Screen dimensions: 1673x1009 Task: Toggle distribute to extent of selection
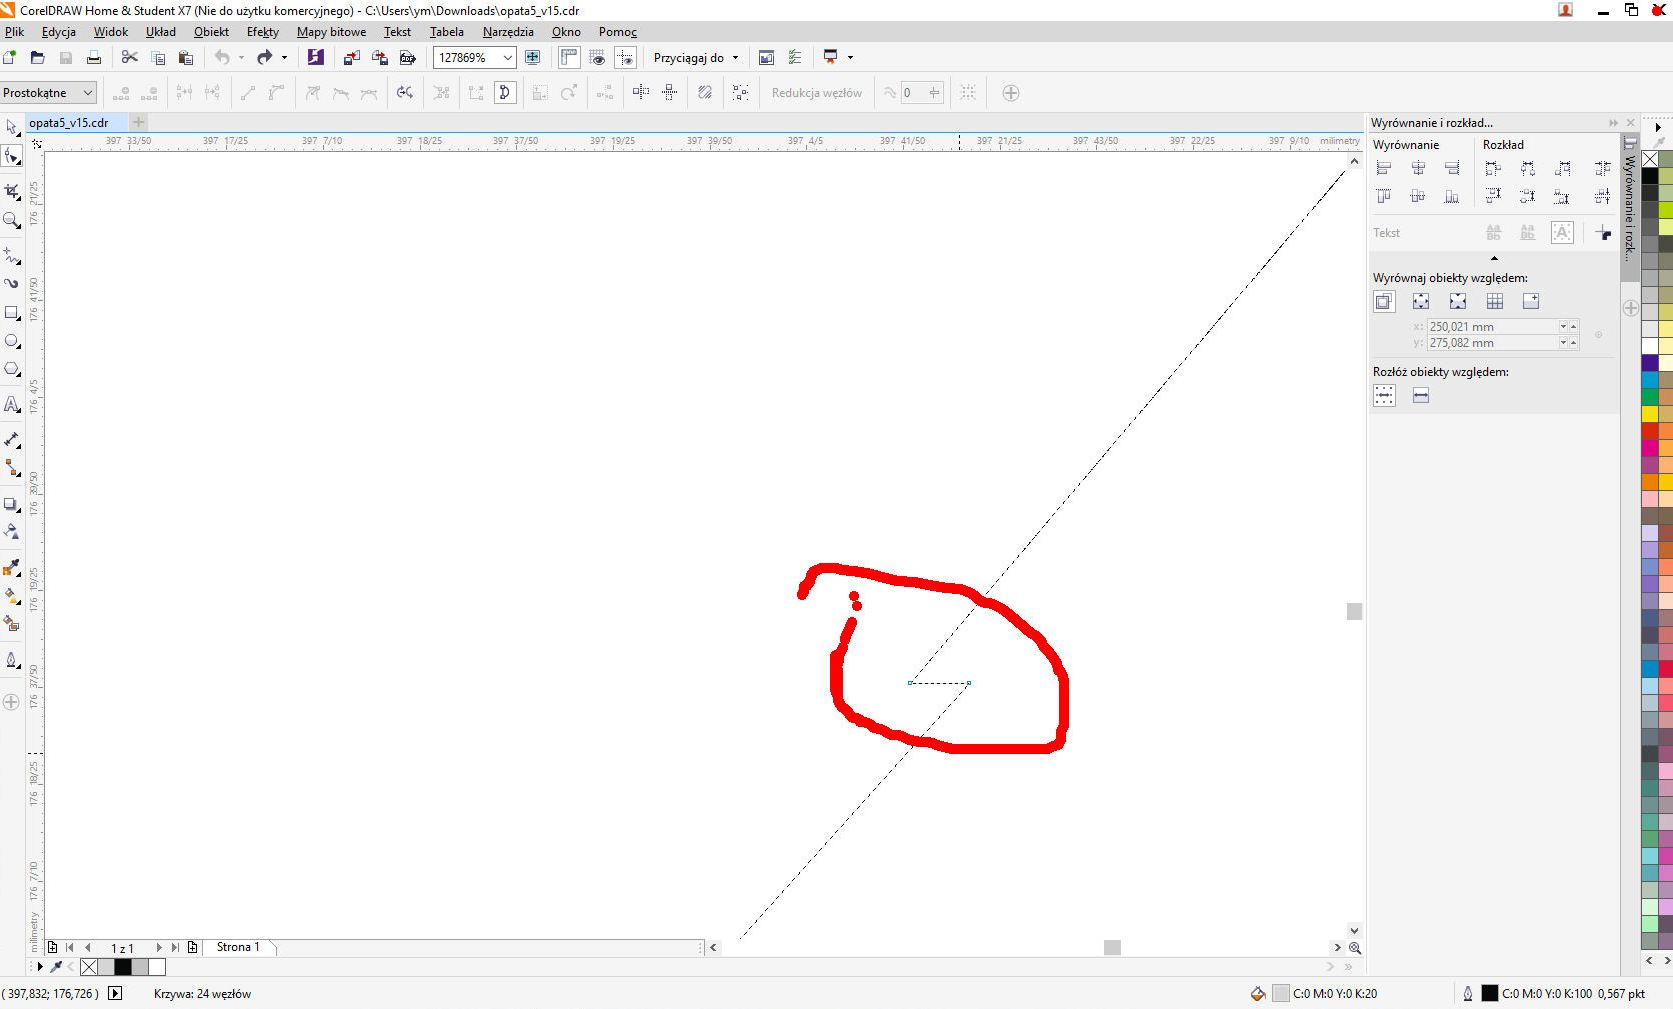tap(1384, 396)
